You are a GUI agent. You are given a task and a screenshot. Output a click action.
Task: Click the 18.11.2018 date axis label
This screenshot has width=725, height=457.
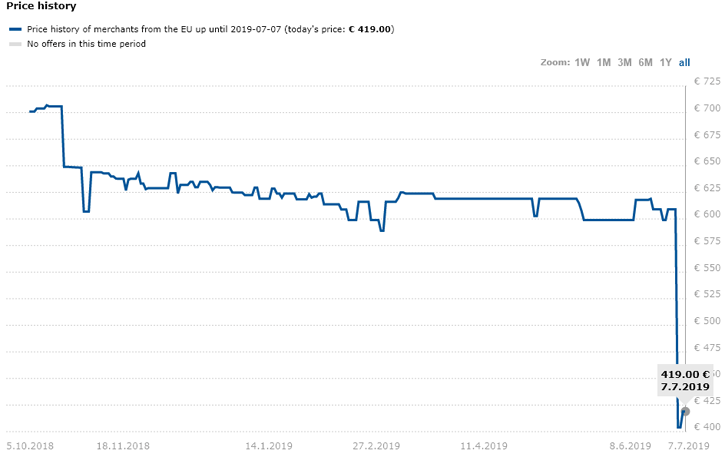123,446
